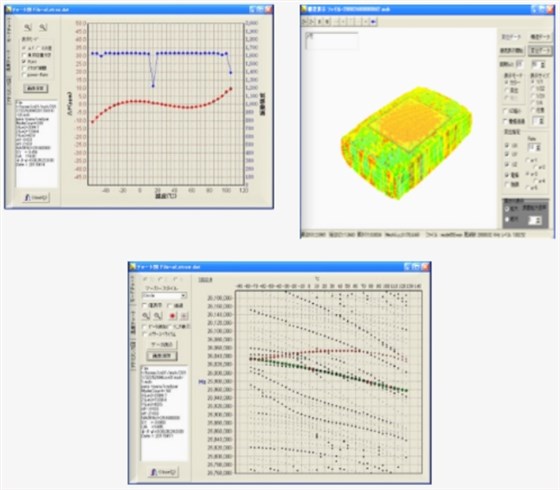The height and width of the screenshot is (490, 560).
Task: Click the small grid icon right of the red marker
Action: 184,316
